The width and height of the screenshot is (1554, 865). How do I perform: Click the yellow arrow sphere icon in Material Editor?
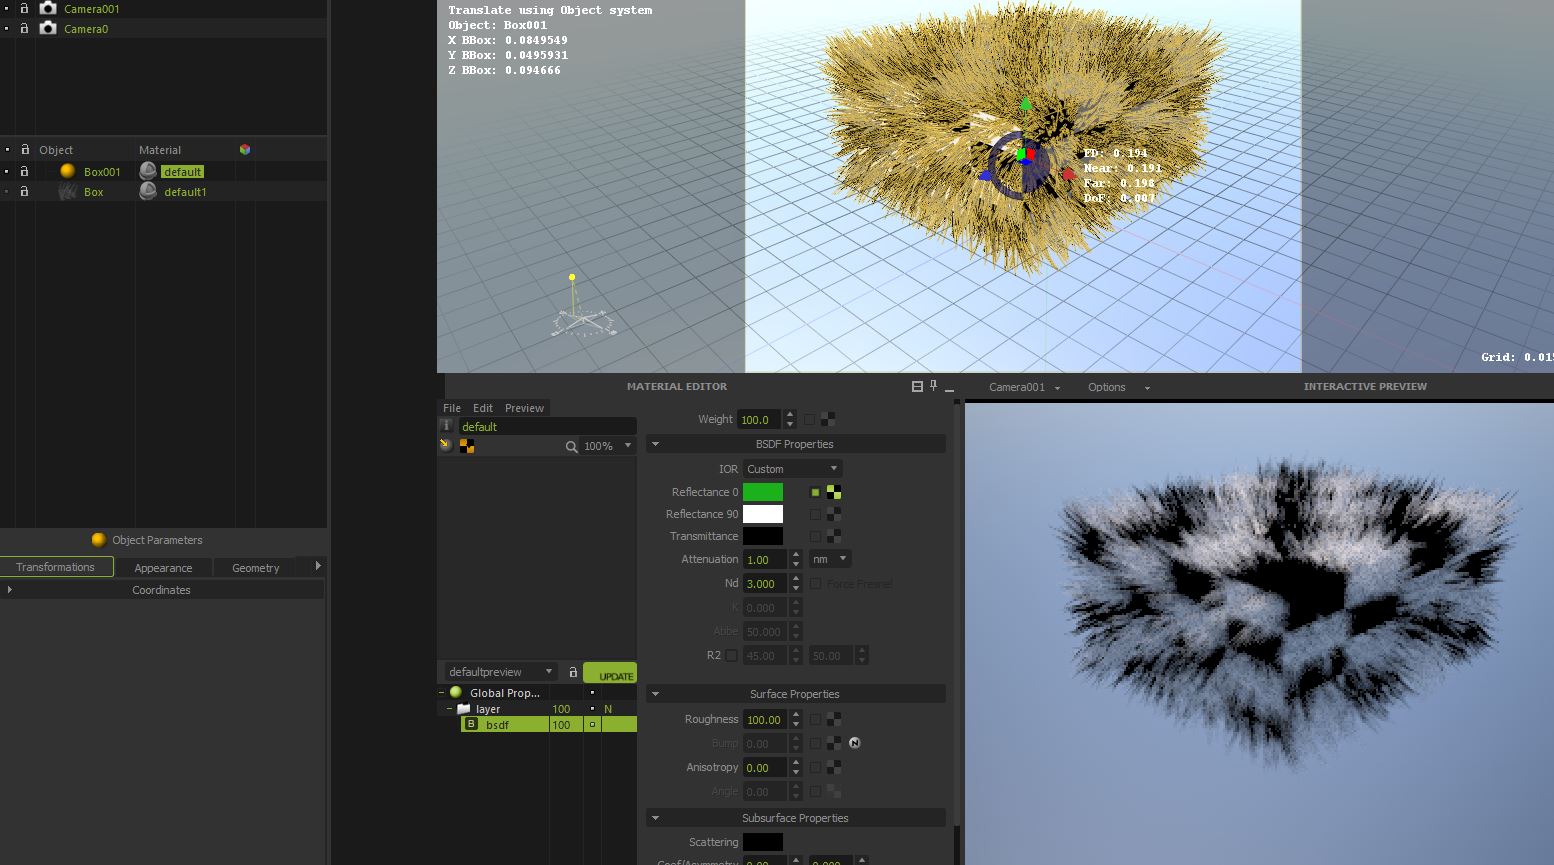click(446, 445)
